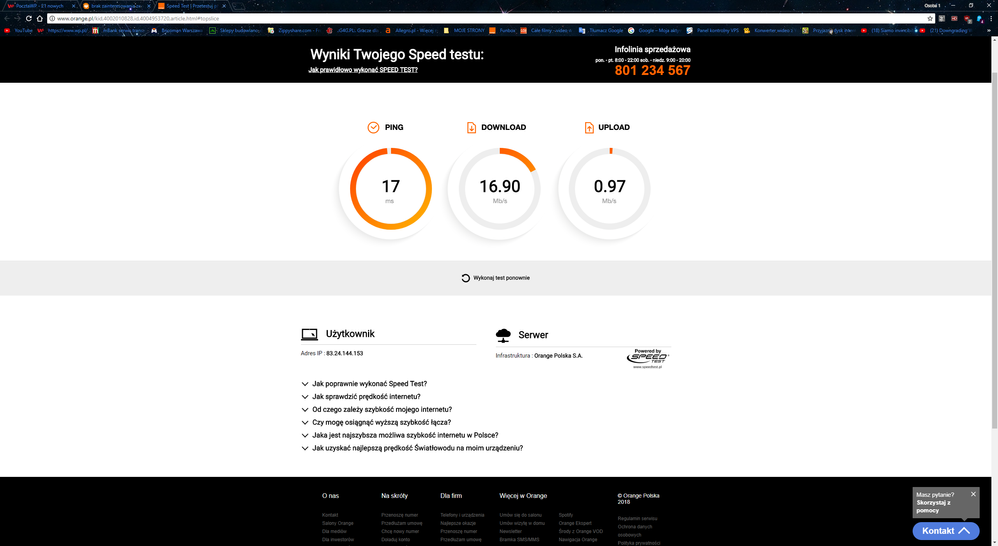Expand 'Od czego zależy szybkość mojego internetu?'

381,410
